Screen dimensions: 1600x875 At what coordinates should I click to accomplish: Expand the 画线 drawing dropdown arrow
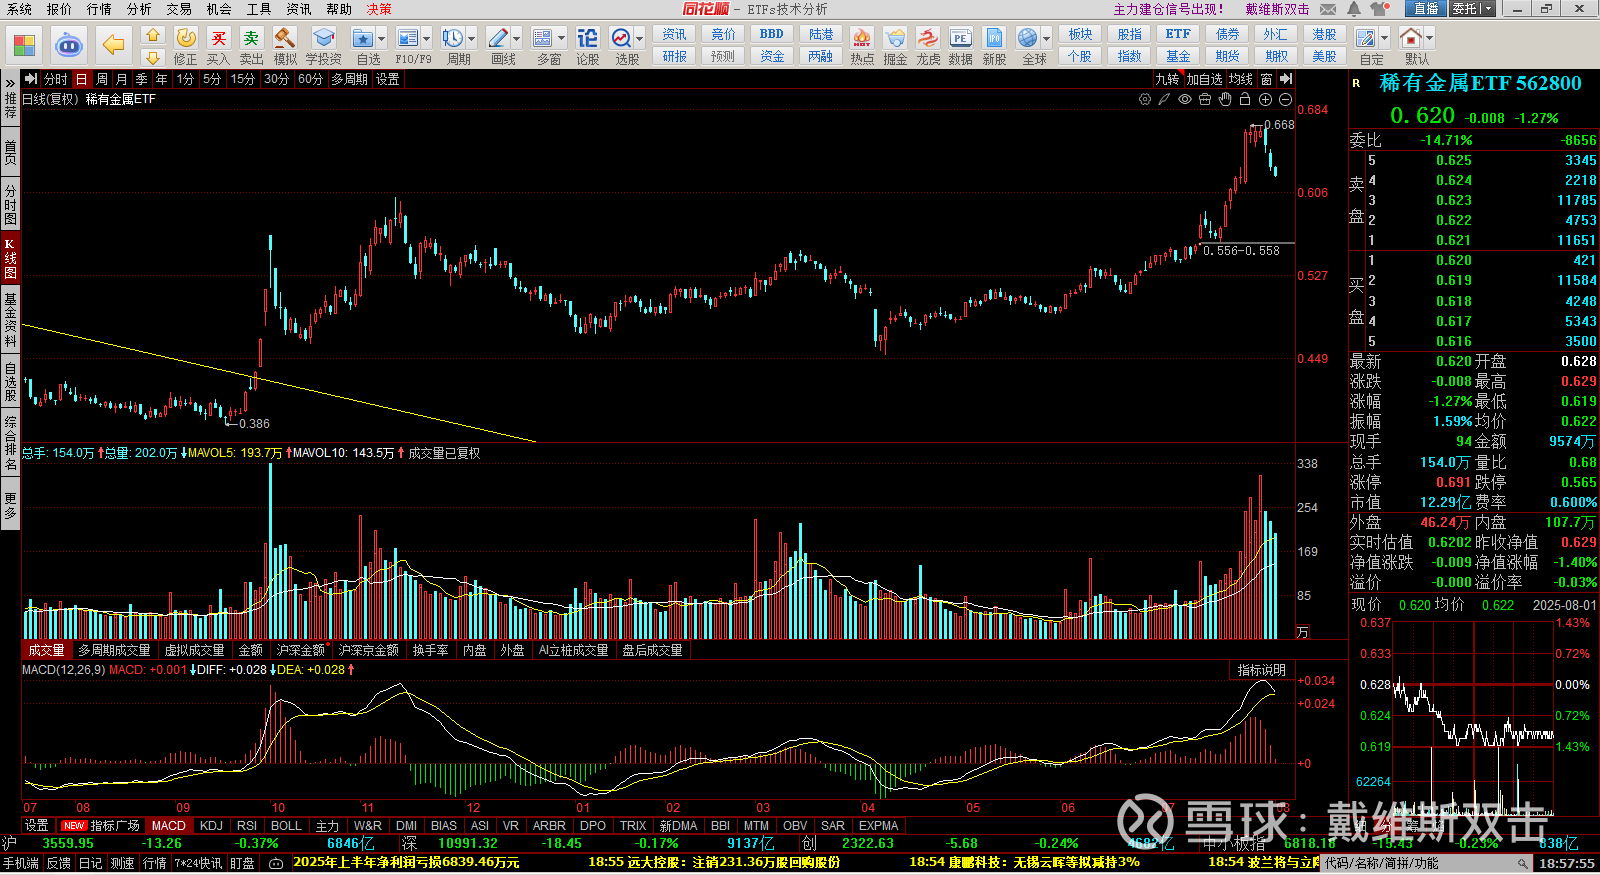click(517, 39)
